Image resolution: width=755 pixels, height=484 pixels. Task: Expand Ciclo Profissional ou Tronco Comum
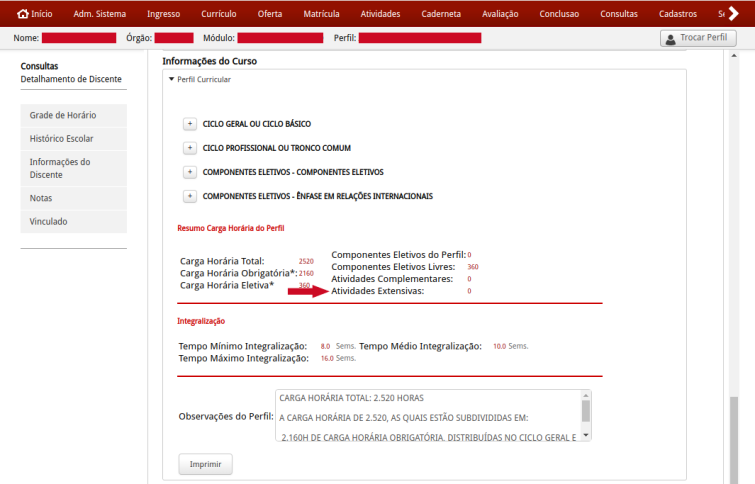coord(190,148)
